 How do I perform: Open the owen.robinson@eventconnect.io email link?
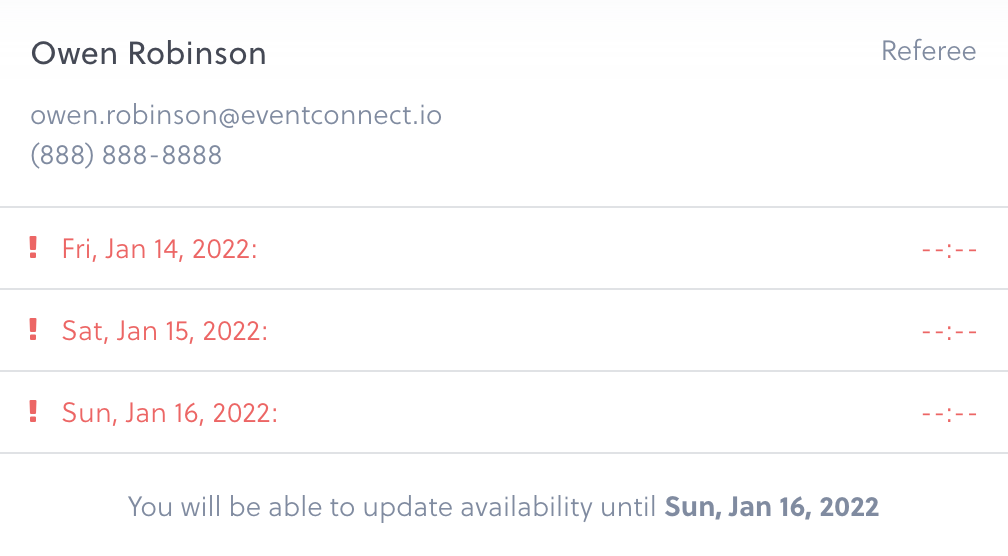click(236, 115)
